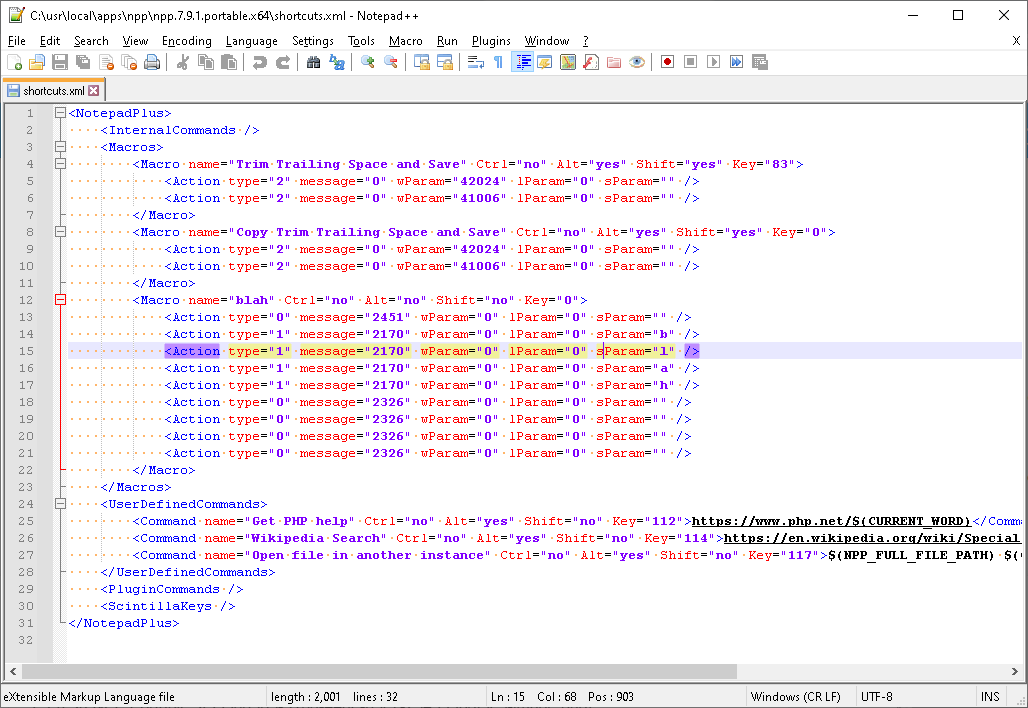
Task: Close the shortcuts.xml tab with its X
Action: tap(94, 91)
